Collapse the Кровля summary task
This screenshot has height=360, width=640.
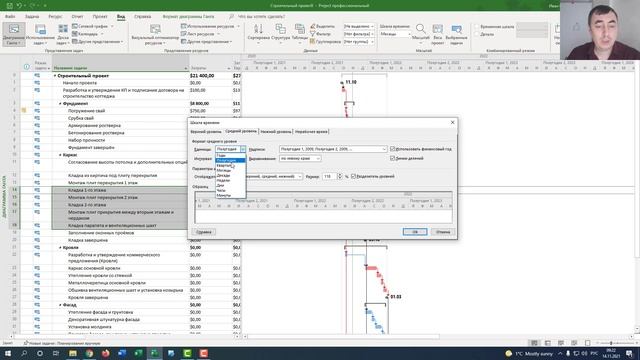point(60,248)
